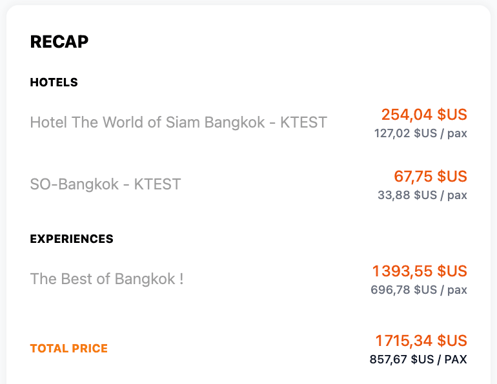497x384 pixels.
Task: Click the exclamation mark after Bangkok
Action: [x=181, y=279]
